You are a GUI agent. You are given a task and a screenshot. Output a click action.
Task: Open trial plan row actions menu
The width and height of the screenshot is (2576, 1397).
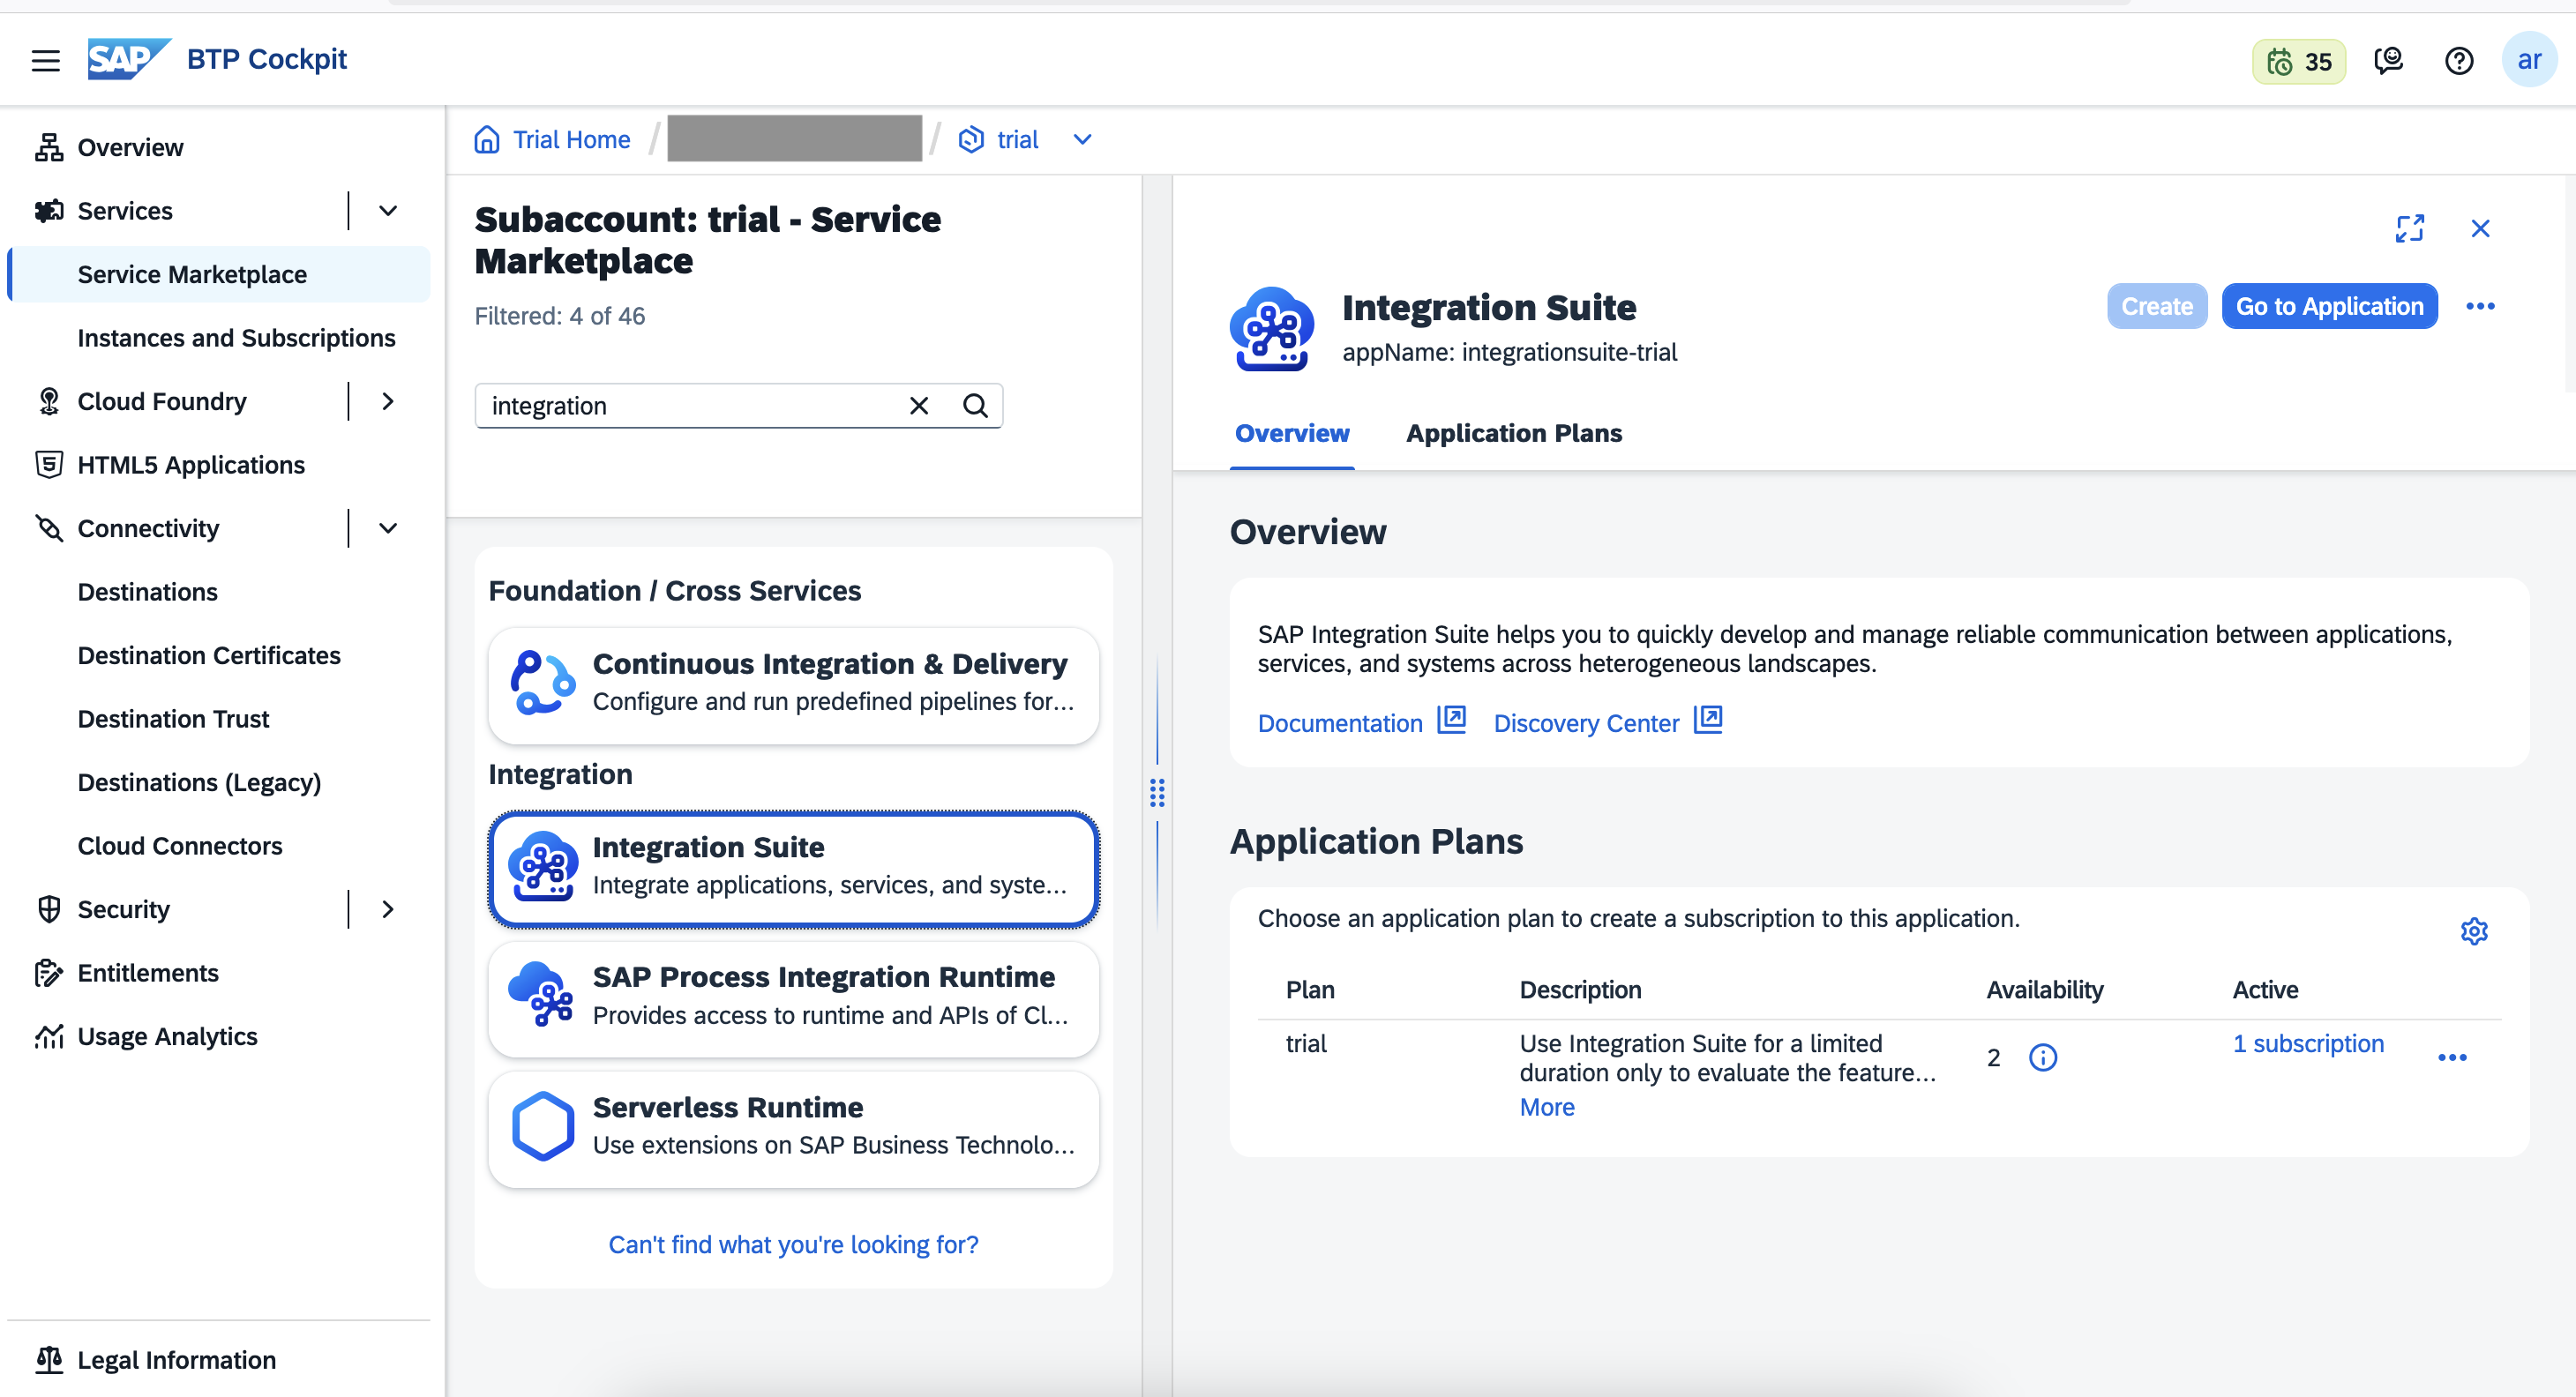(2452, 1057)
